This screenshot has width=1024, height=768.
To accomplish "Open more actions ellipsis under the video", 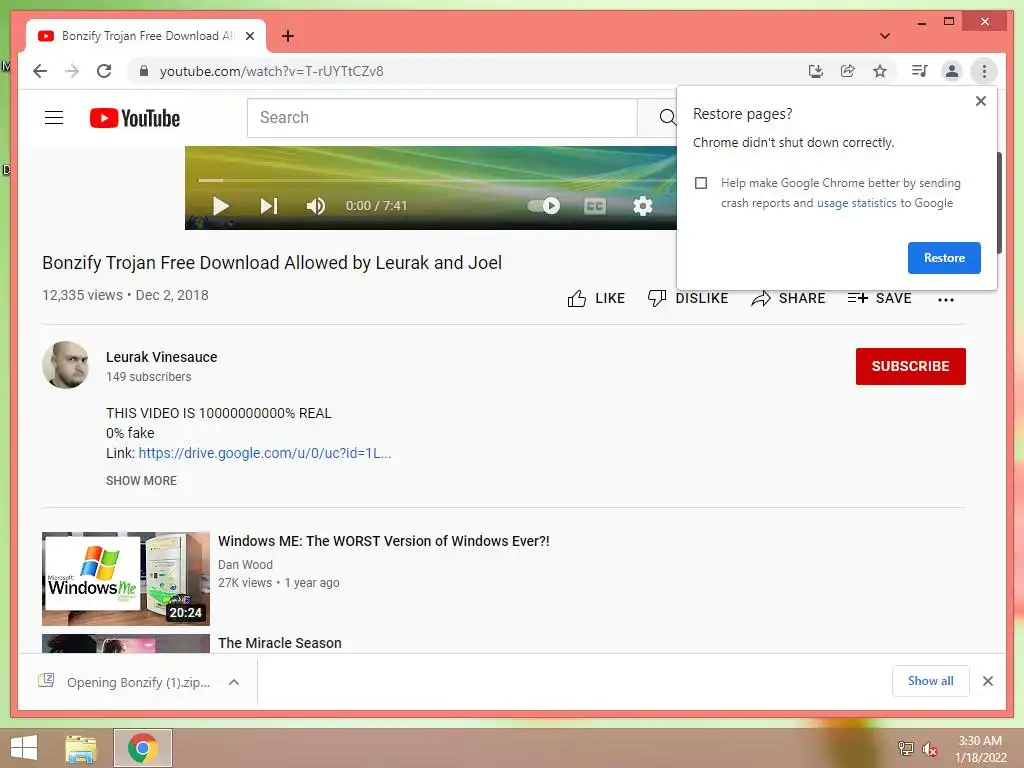I will pos(946,300).
